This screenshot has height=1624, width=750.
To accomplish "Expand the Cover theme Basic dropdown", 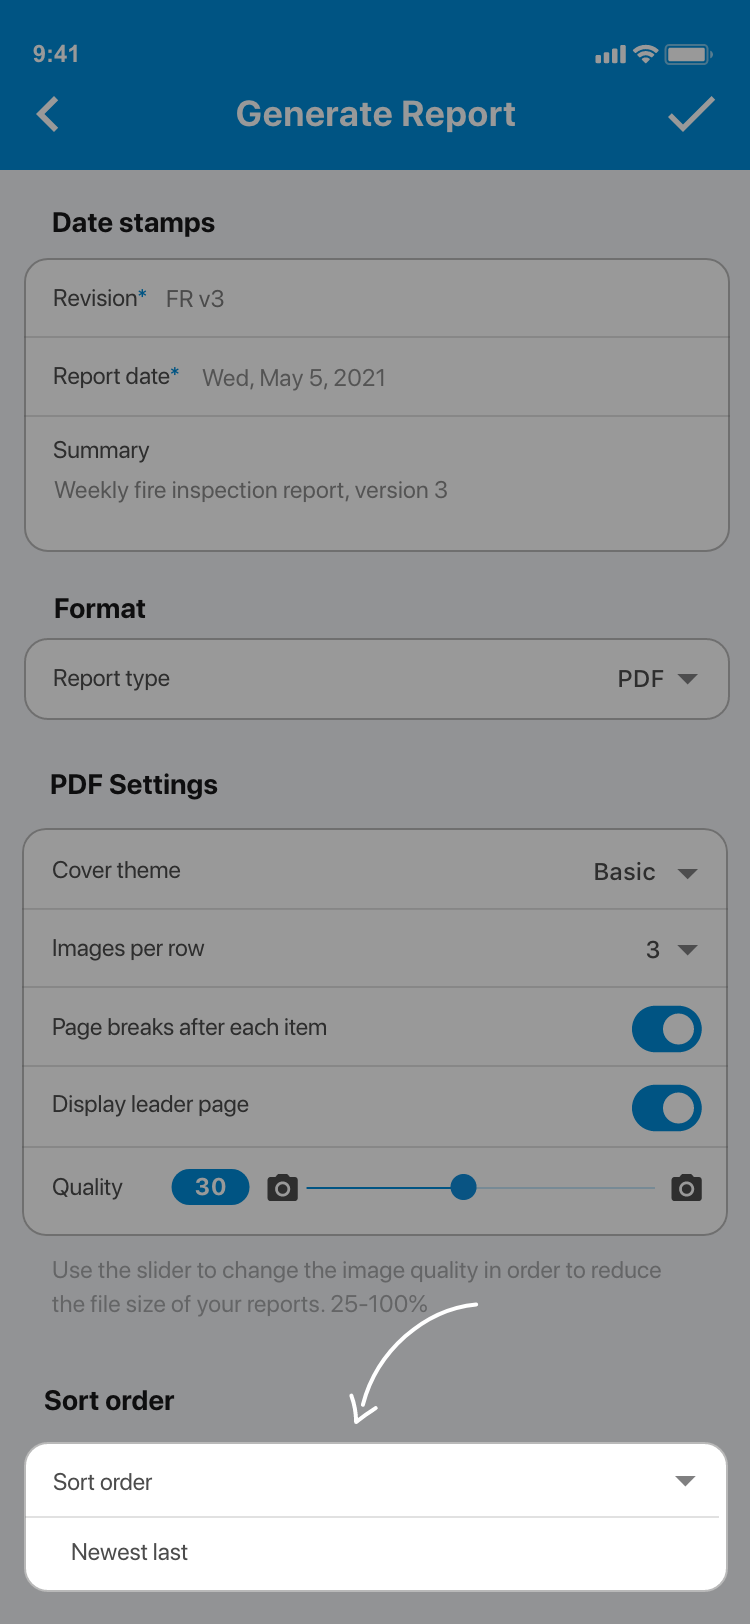I will point(645,872).
